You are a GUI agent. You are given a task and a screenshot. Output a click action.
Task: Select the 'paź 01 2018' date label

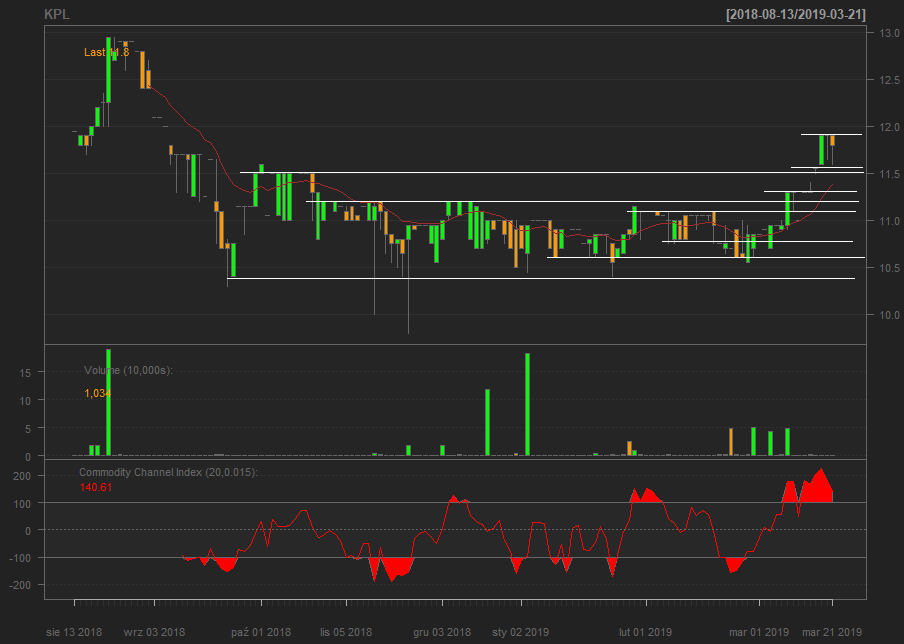pos(261,632)
